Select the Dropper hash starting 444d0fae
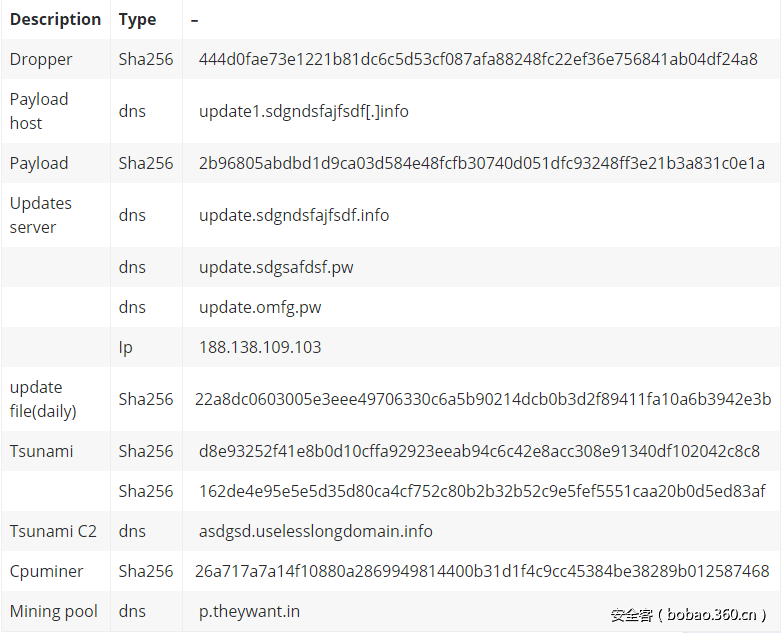 point(478,59)
